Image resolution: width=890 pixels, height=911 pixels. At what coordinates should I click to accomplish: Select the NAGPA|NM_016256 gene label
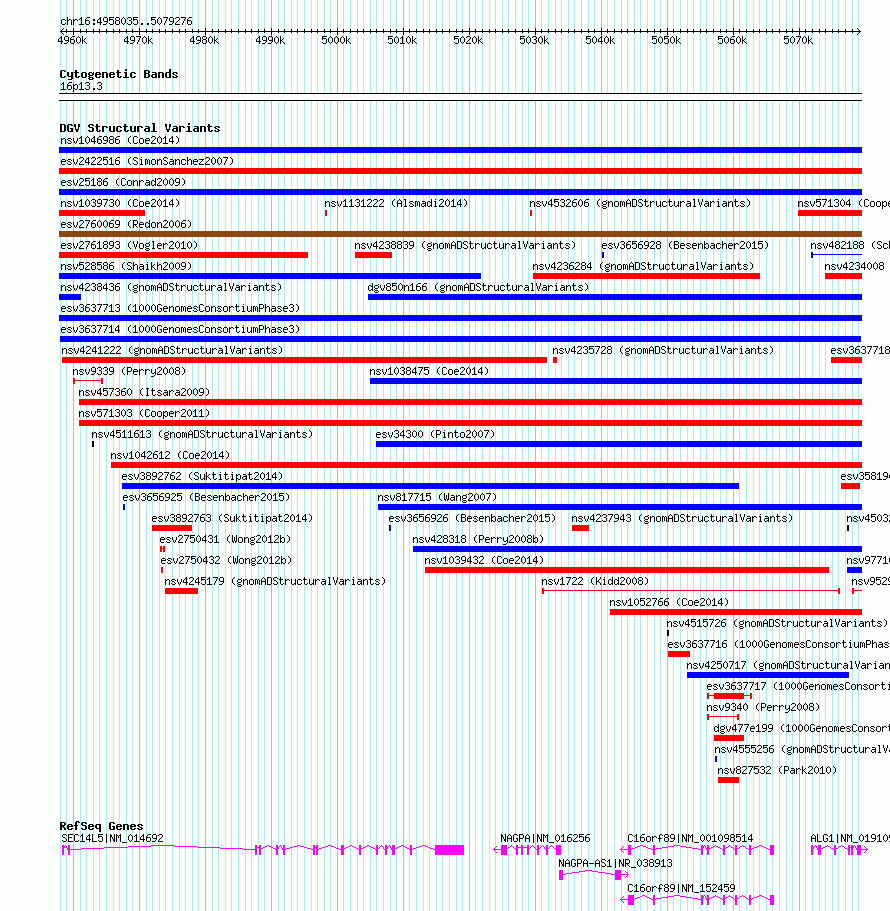pos(546,838)
